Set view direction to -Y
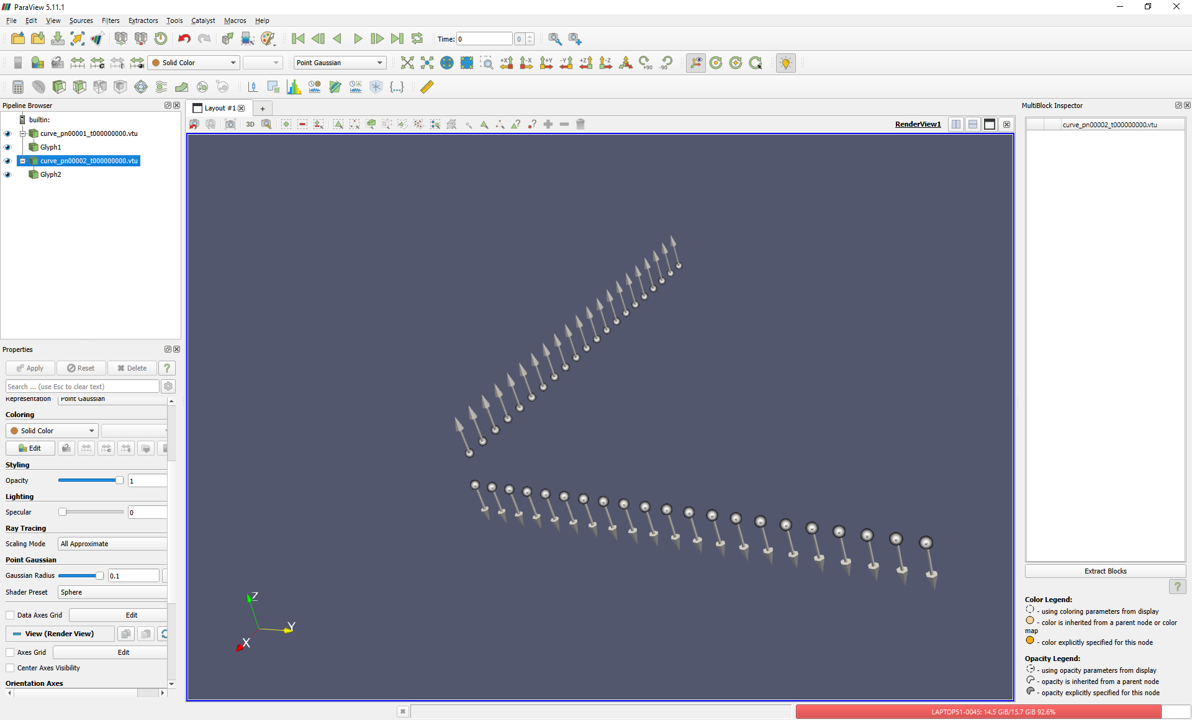The image size is (1192, 720). click(566, 63)
